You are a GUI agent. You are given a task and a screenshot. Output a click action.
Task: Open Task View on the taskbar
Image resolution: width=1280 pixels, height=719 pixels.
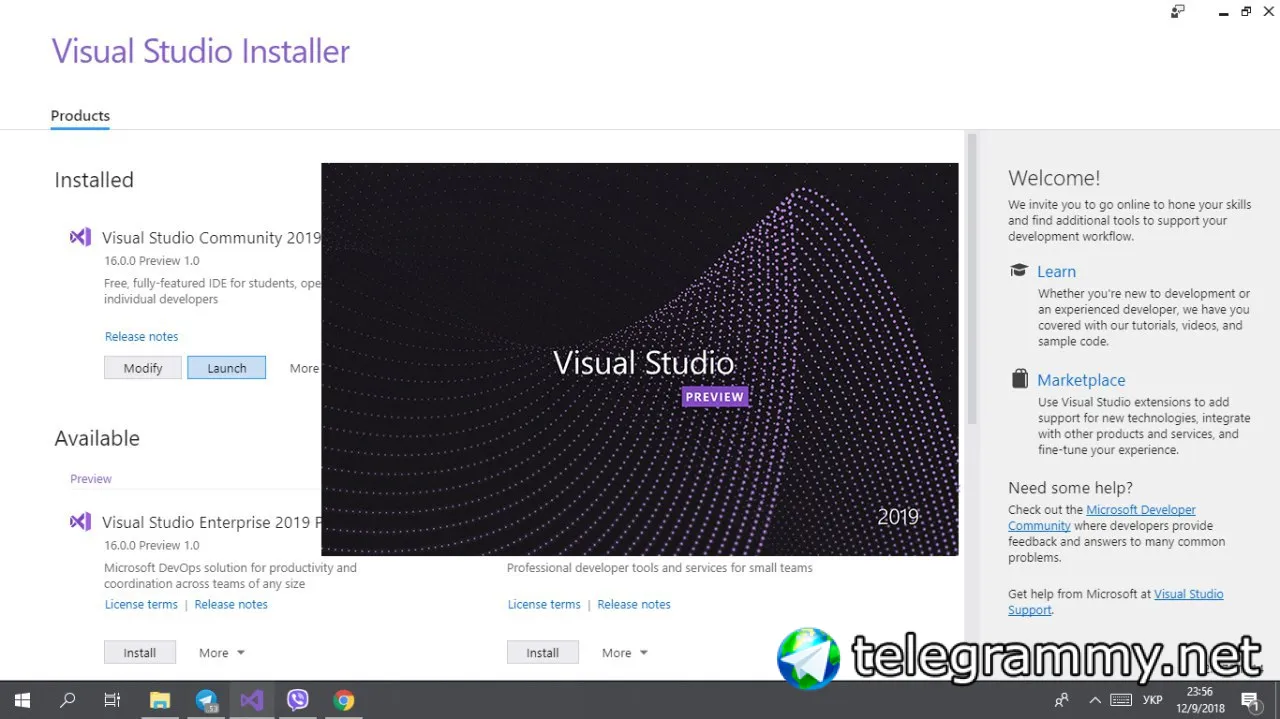113,700
